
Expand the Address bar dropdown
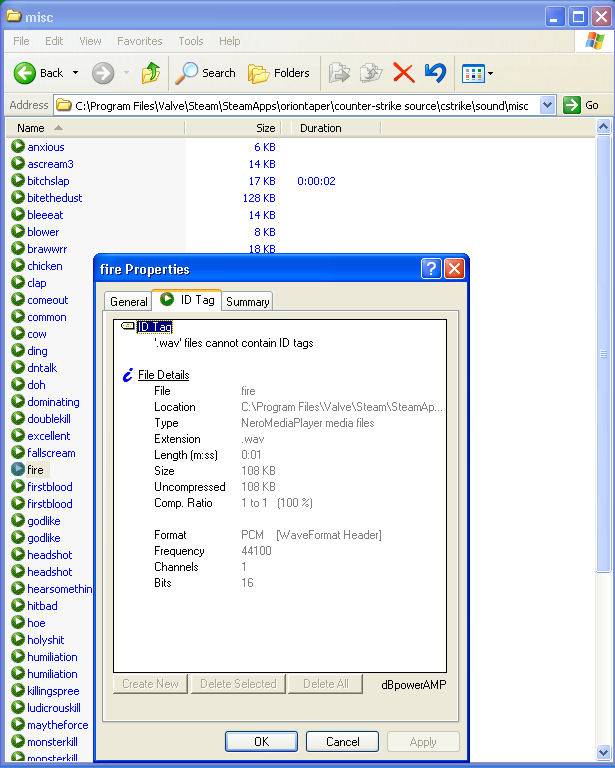547,105
